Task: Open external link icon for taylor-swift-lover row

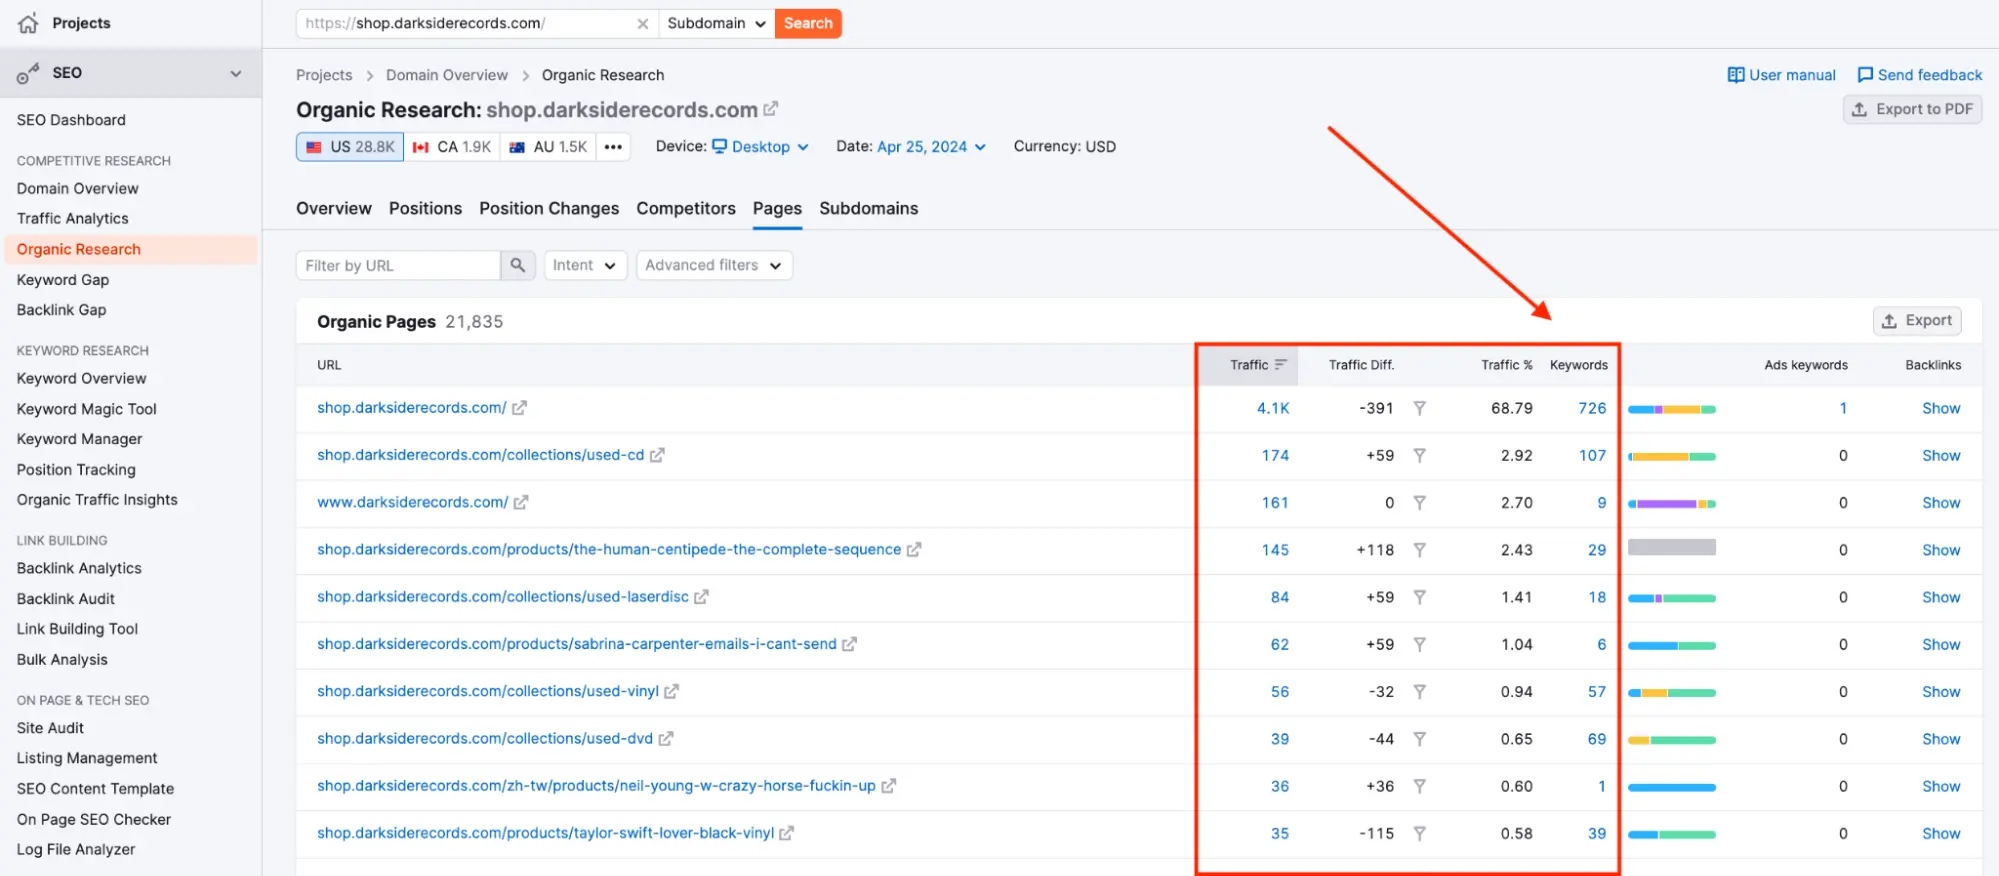Action: pos(786,833)
